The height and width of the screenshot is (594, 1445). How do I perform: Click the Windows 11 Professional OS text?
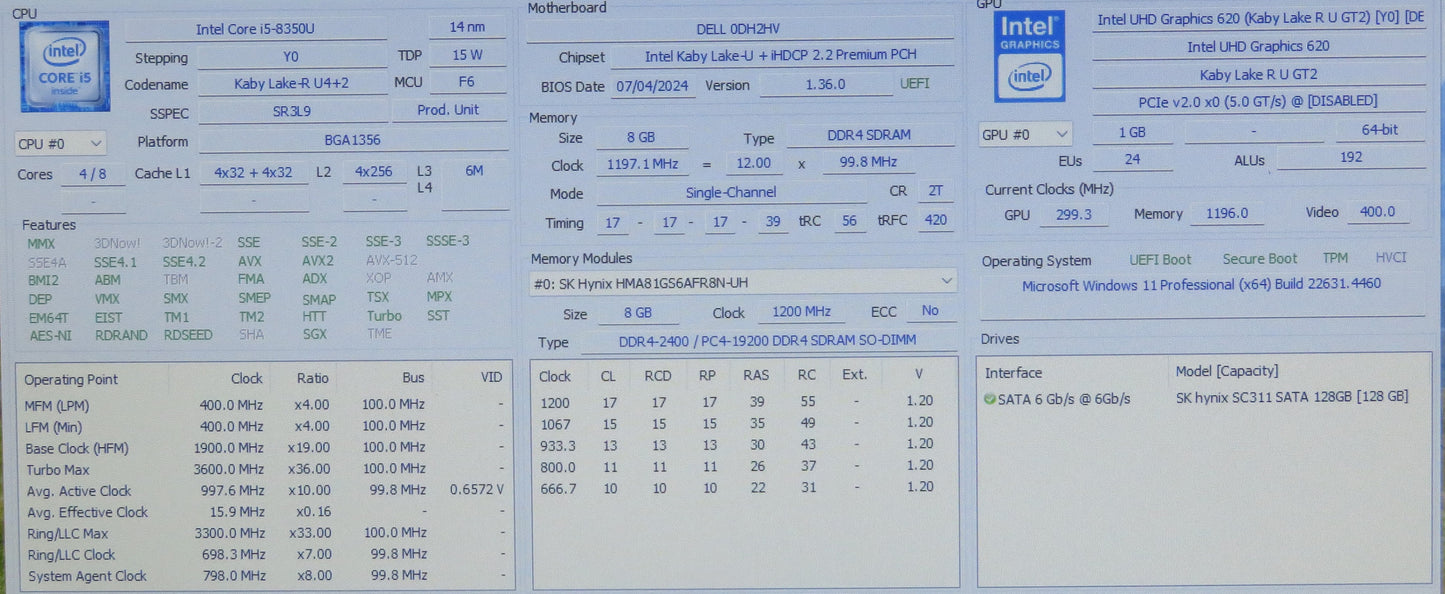(x=1201, y=285)
